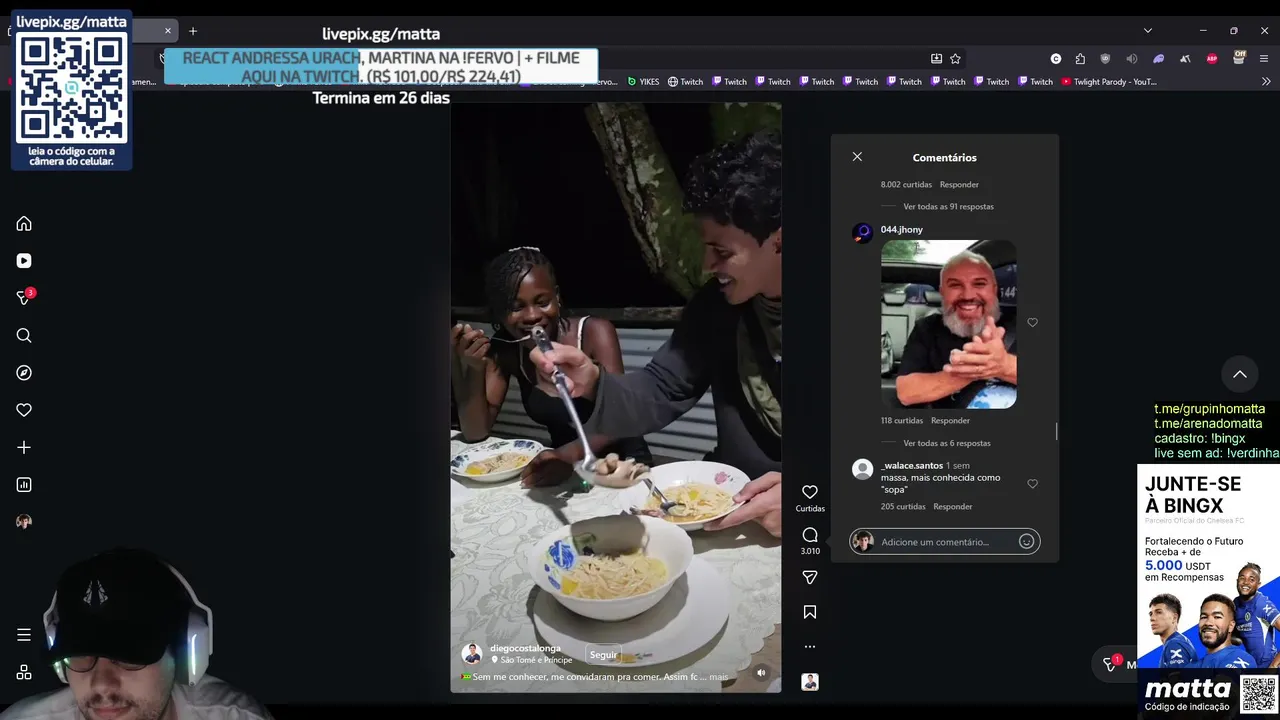
Task: Open the list-all-tabs chevron
Action: click(x=1148, y=31)
